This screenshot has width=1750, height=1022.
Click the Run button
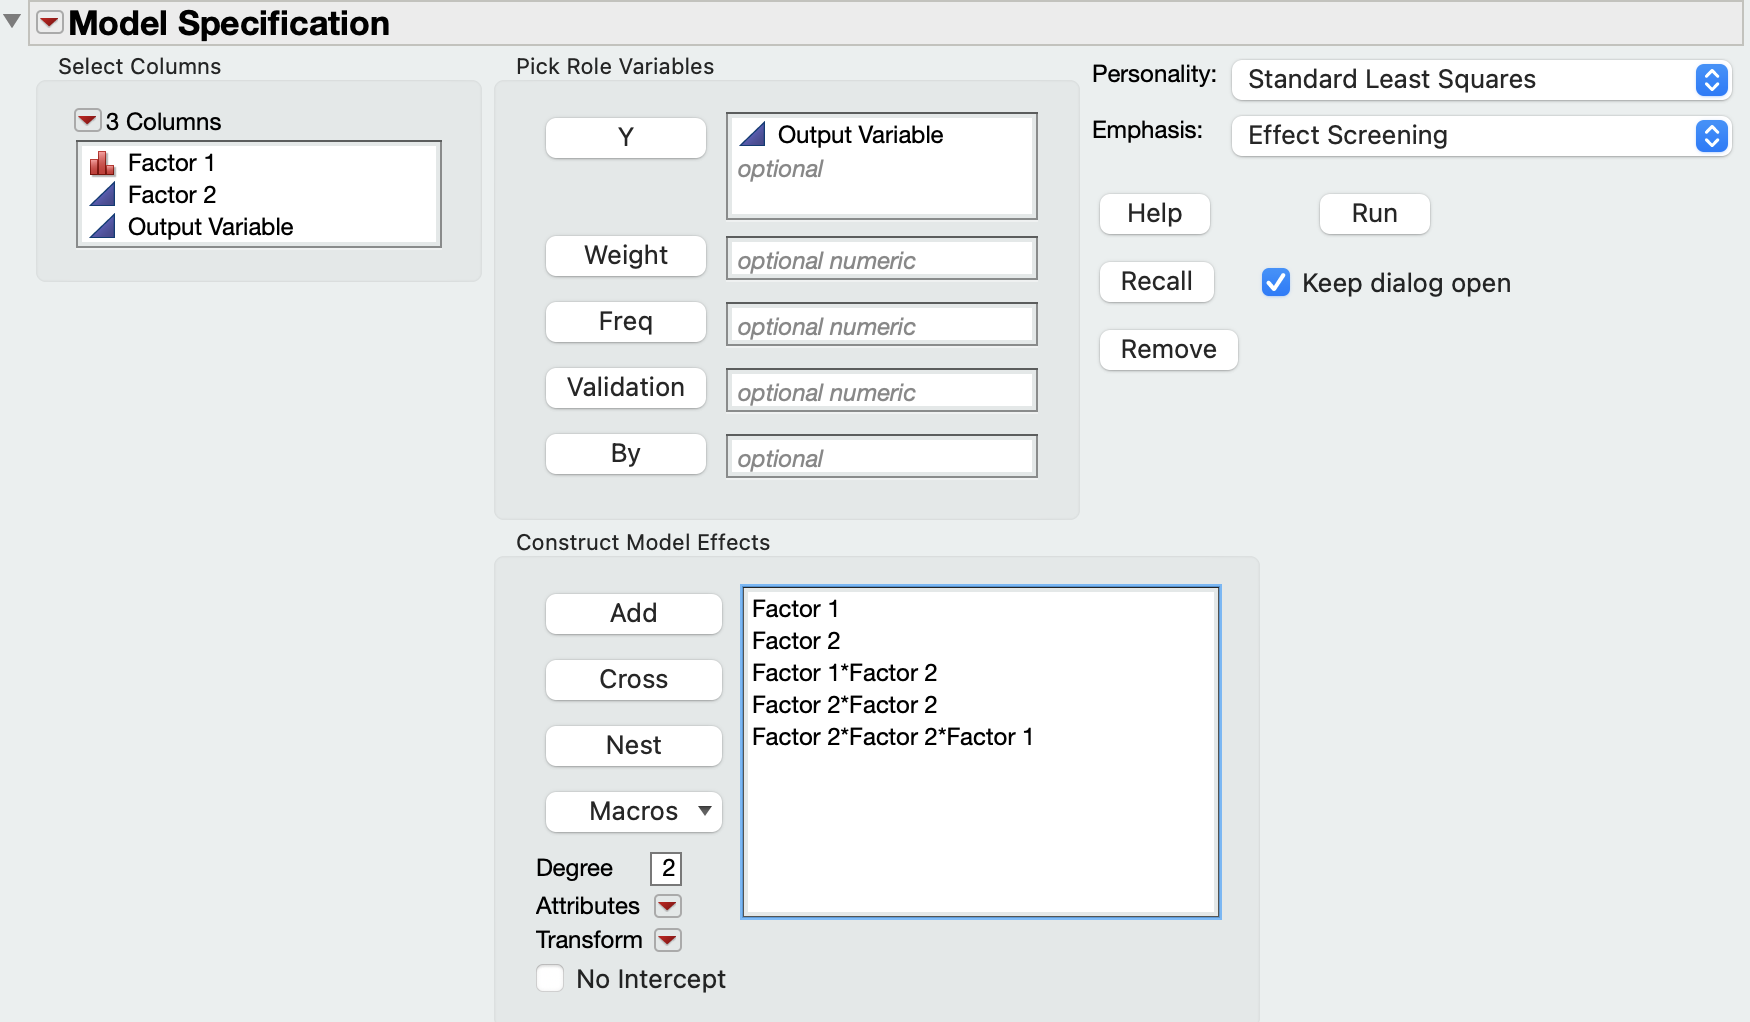coord(1374,214)
